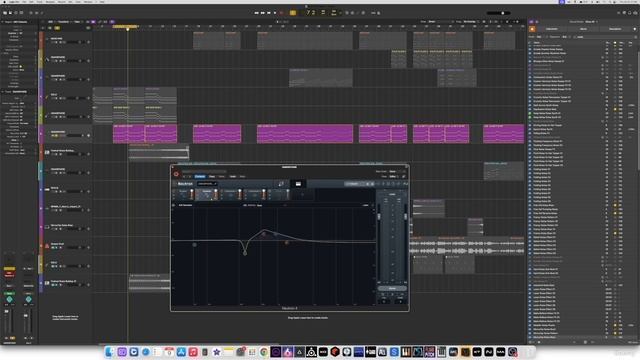Click the yellow cycle range bar in ruler
The width and height of the screenshot is (640, 360).
point(125,26)
